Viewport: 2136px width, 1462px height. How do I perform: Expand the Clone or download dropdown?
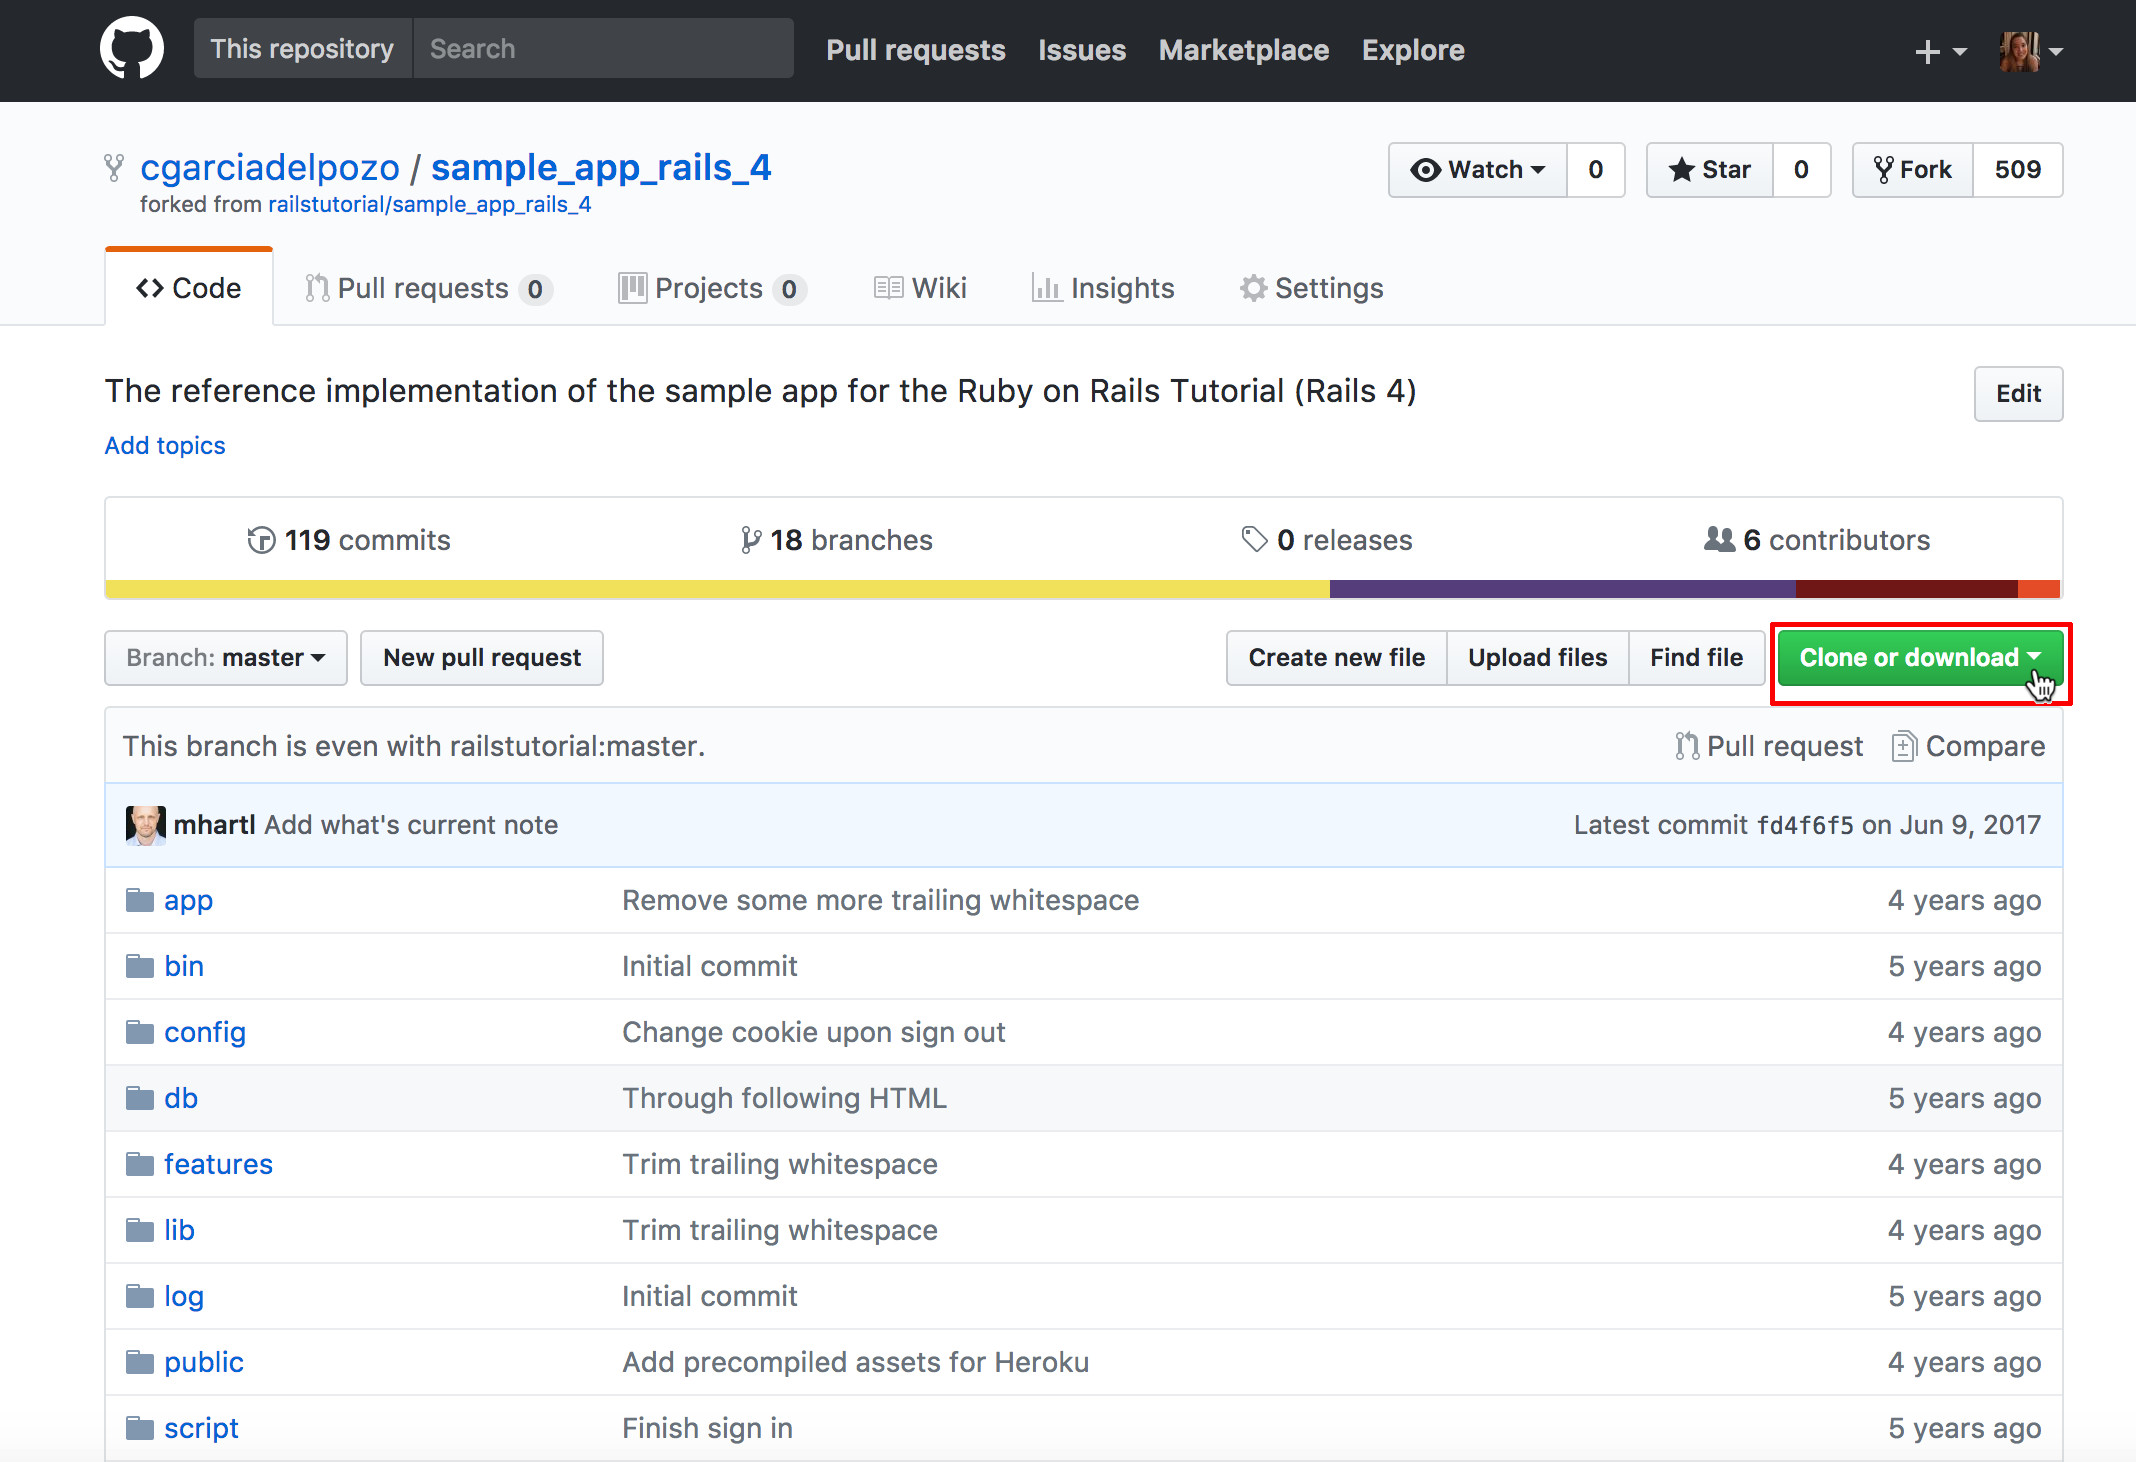(1920, 658)
